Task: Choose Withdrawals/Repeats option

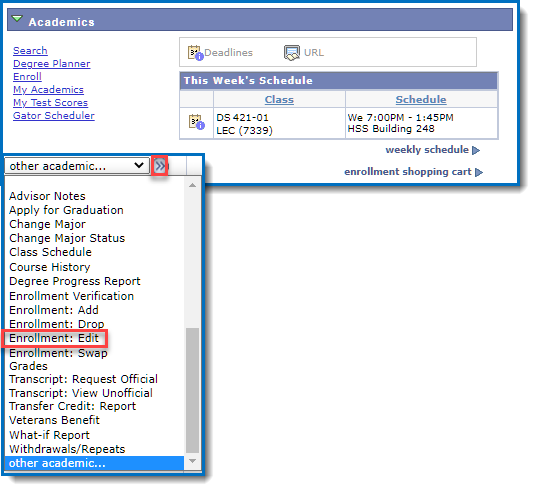Action: click(x=67, y=449)
